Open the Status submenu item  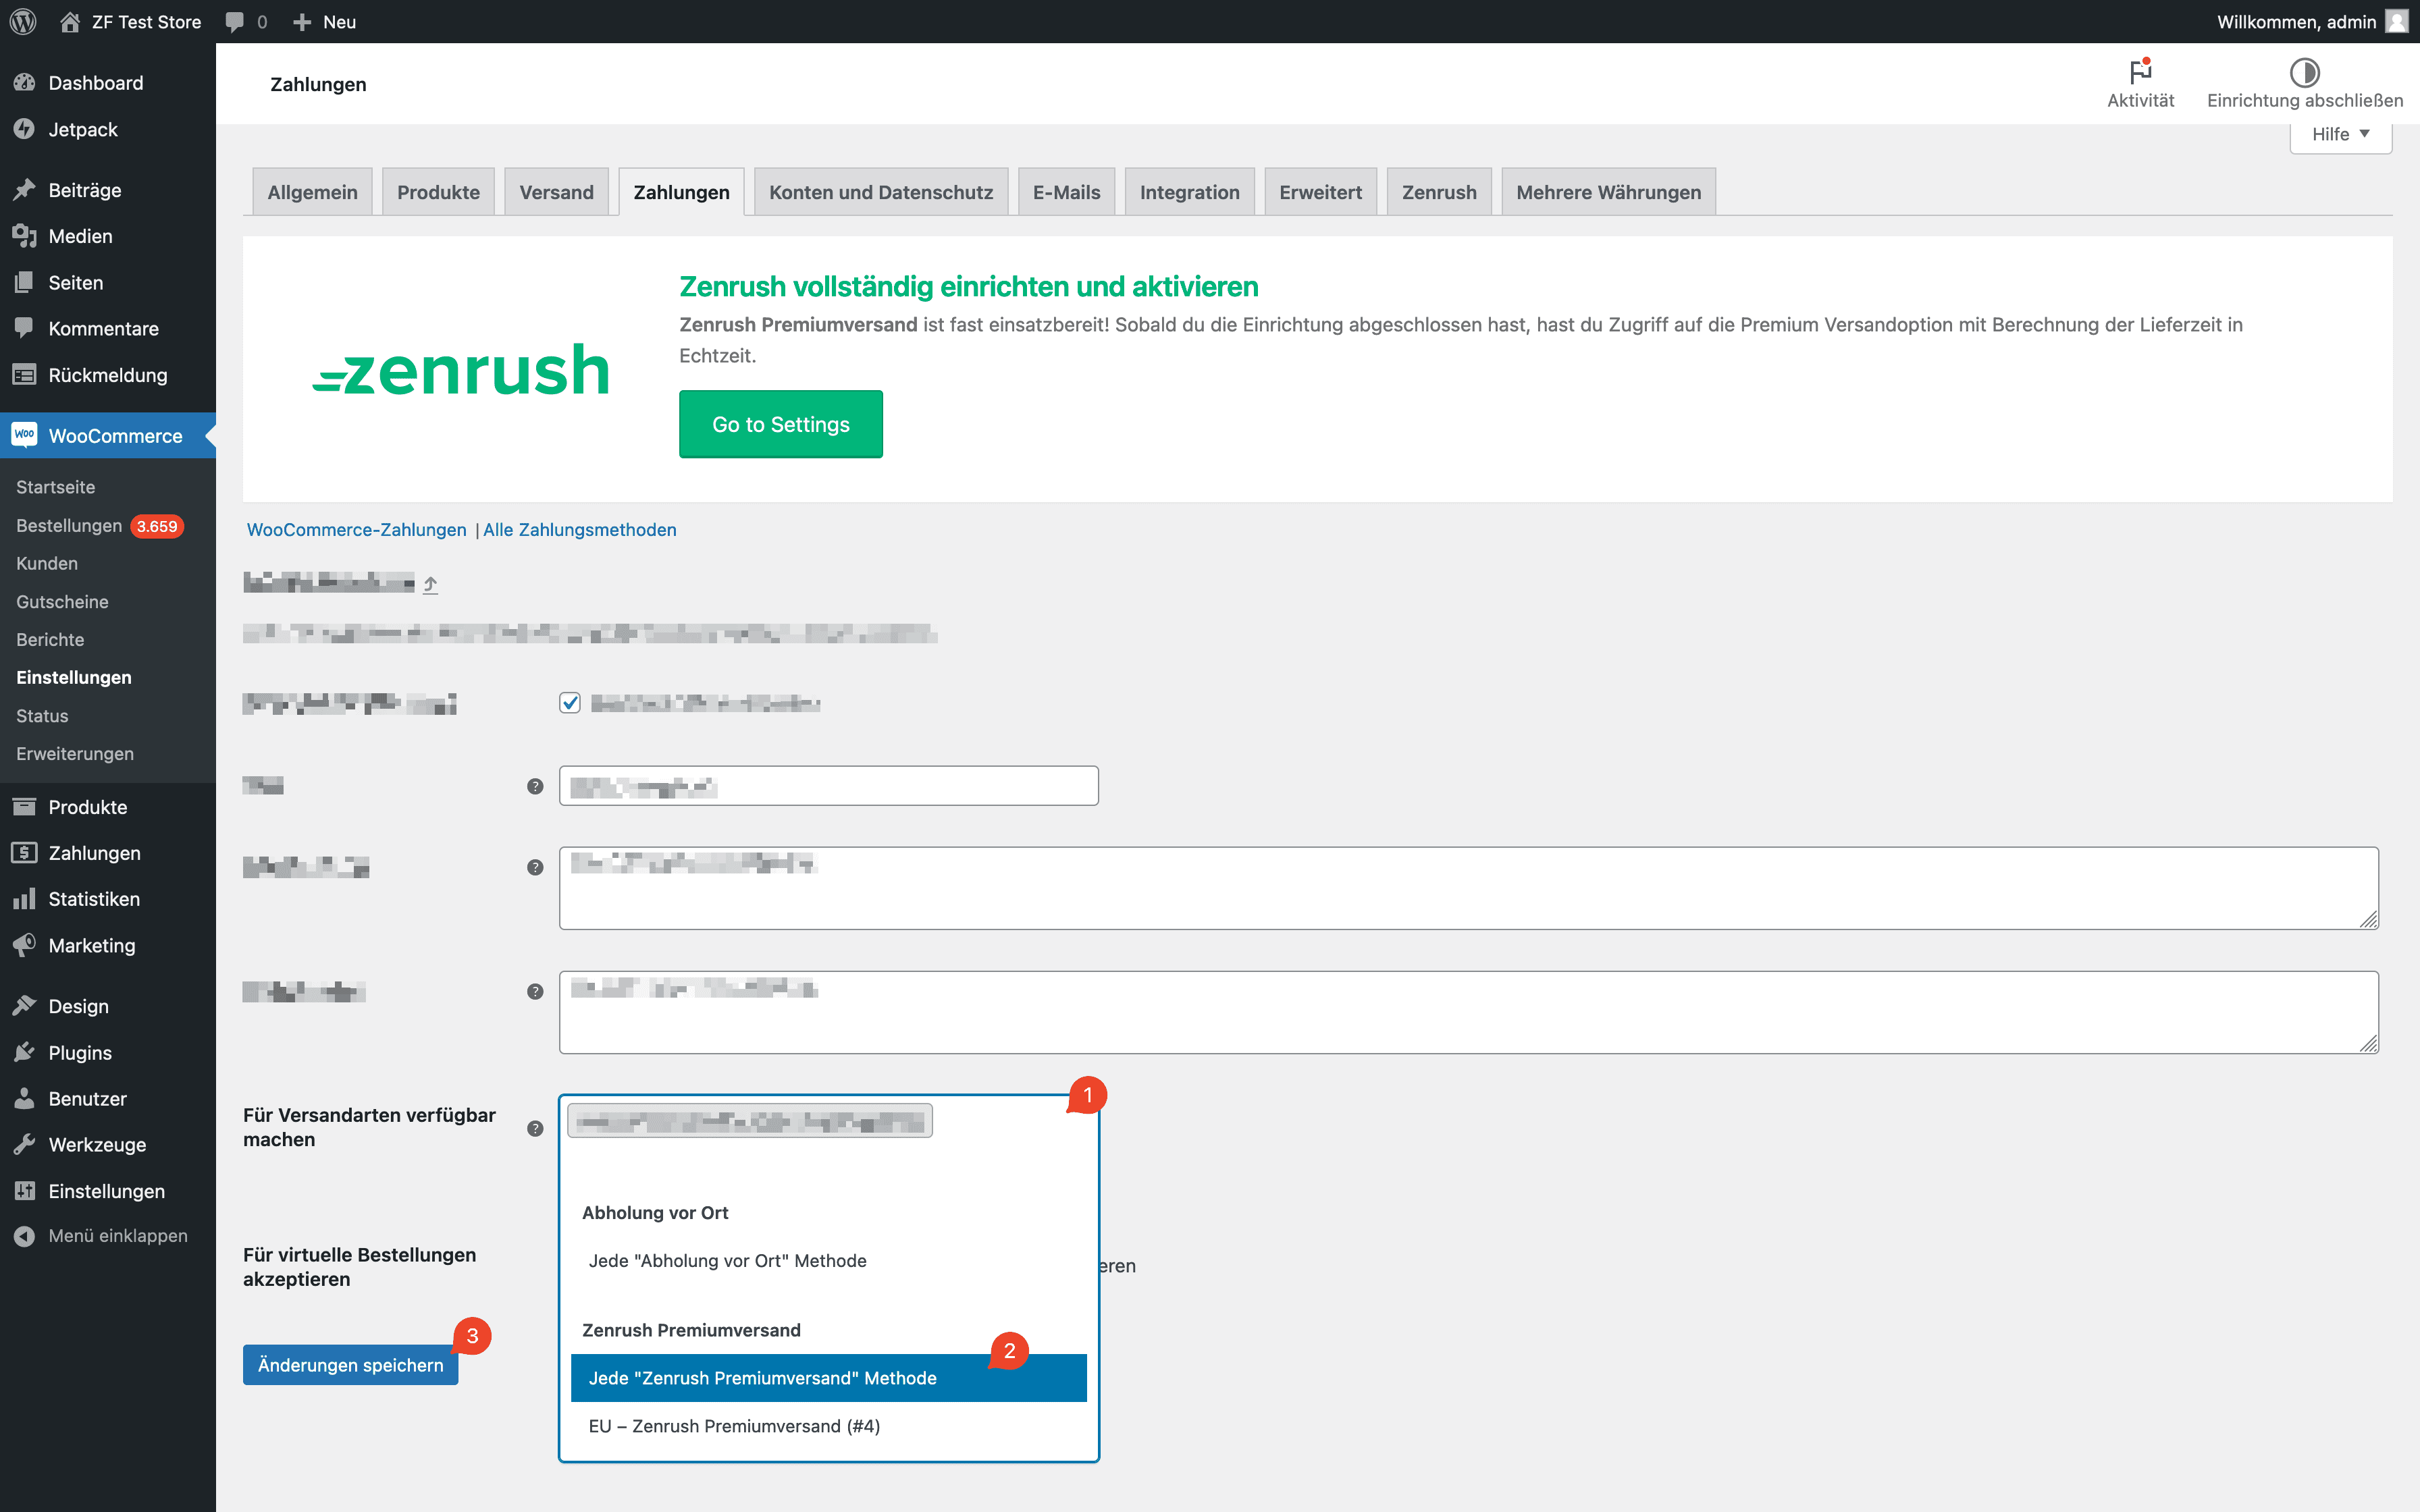[x=42, y=715]
